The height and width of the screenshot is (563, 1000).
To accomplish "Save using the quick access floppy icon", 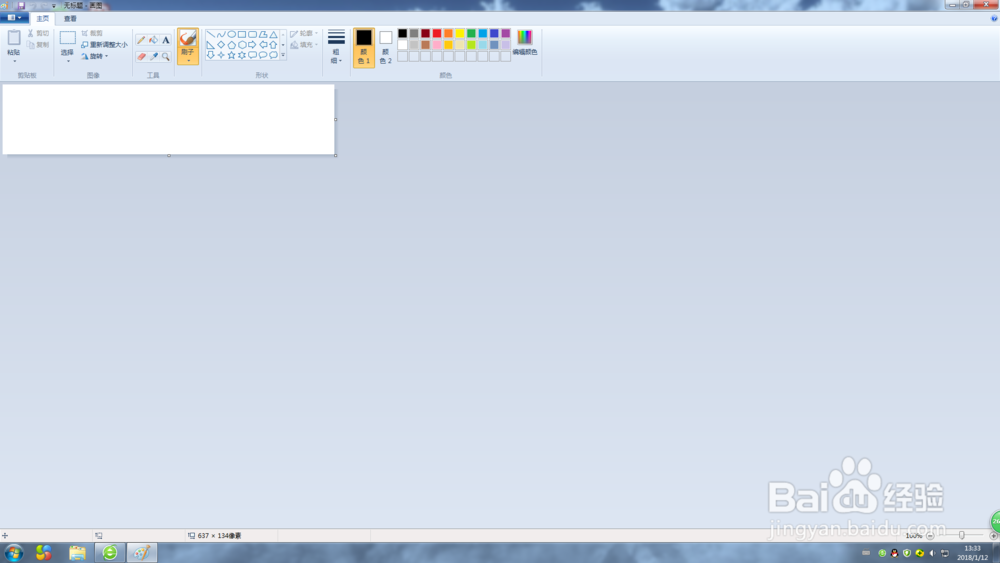I will click(20, 6).
